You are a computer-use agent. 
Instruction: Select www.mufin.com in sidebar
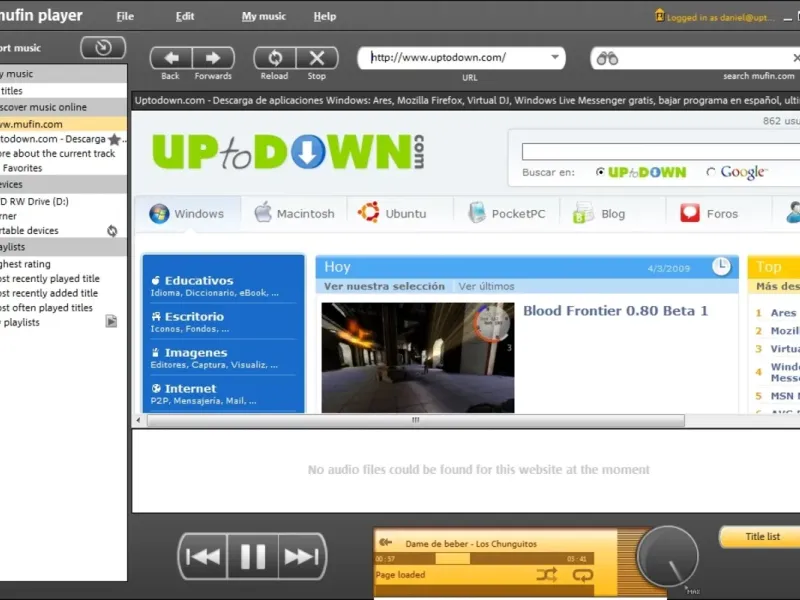[63, 124]
